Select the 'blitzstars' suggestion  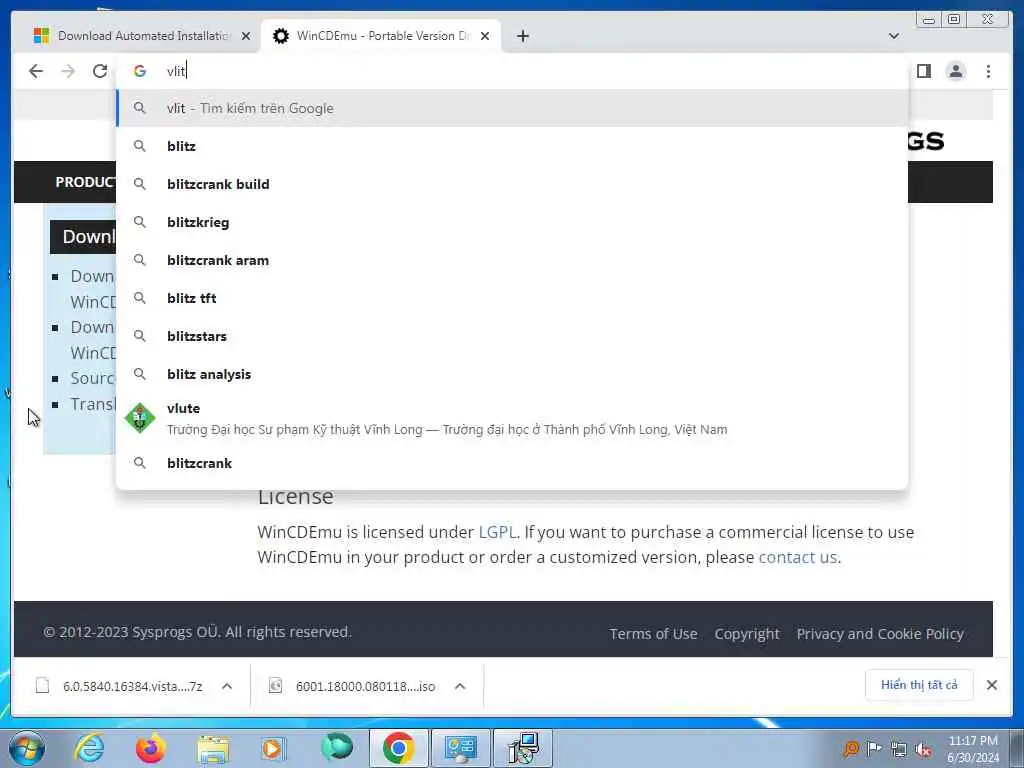point(512,336)
